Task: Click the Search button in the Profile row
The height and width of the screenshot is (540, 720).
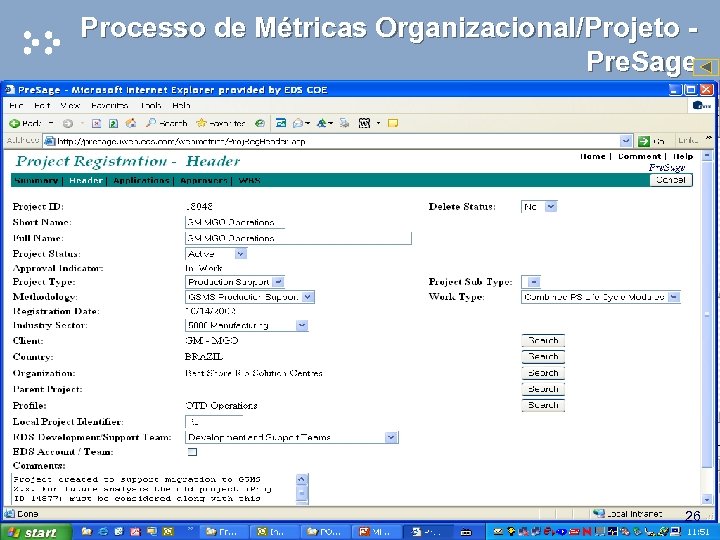Action: click(x=543, y=405)
